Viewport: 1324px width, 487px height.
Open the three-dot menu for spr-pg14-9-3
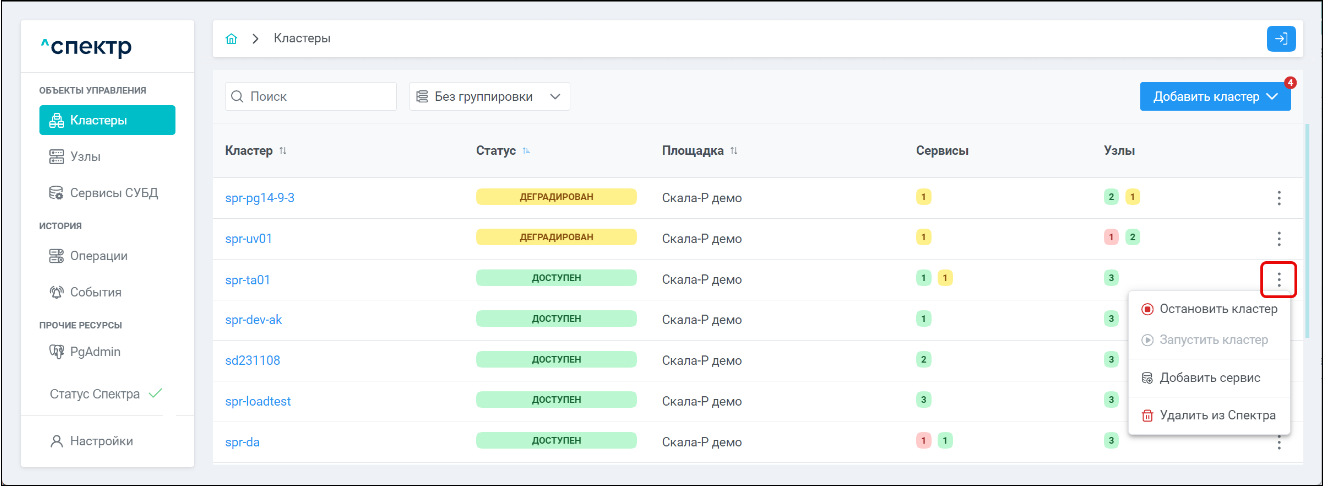pyautogui.click(x=1279, y=198)
